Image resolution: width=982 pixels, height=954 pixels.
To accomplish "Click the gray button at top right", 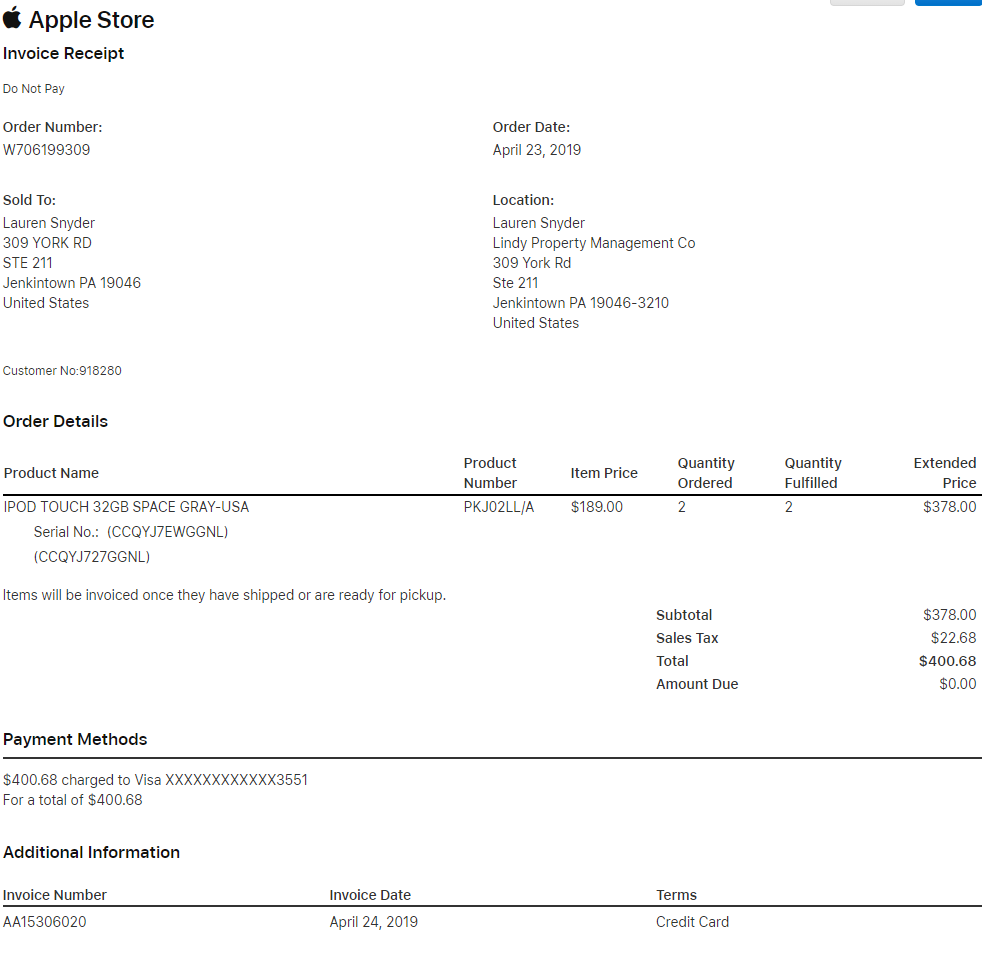I will [x=867, y=3].
